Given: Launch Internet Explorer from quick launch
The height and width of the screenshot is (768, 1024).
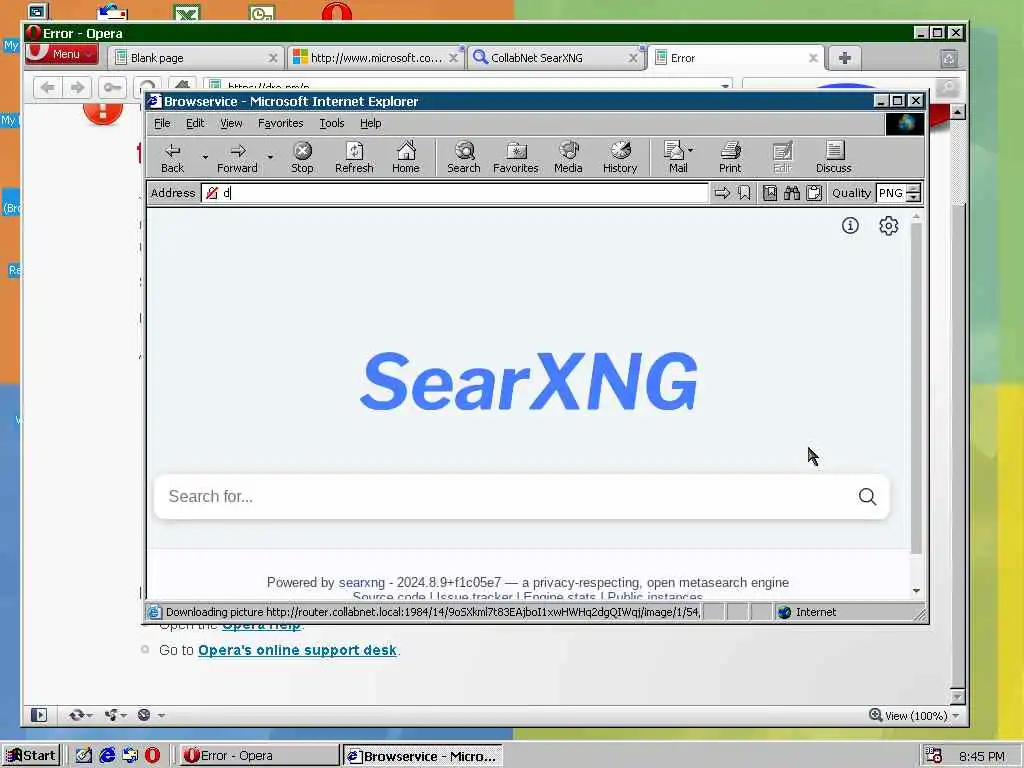Looking at the screenshot, I should point(107,756).
